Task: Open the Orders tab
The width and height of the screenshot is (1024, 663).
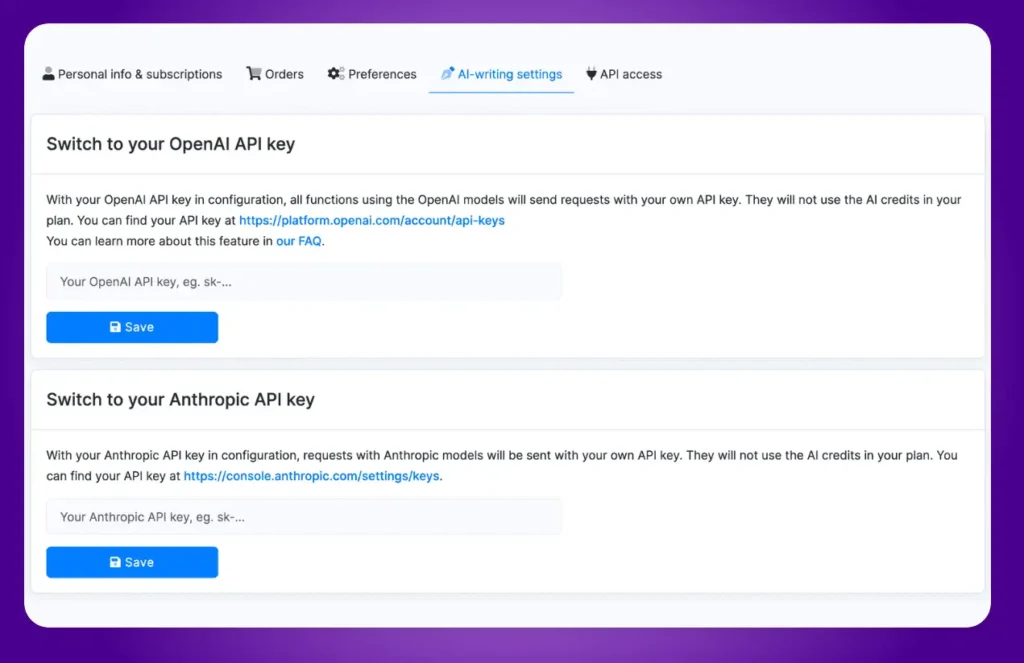Action: (275, 73)
